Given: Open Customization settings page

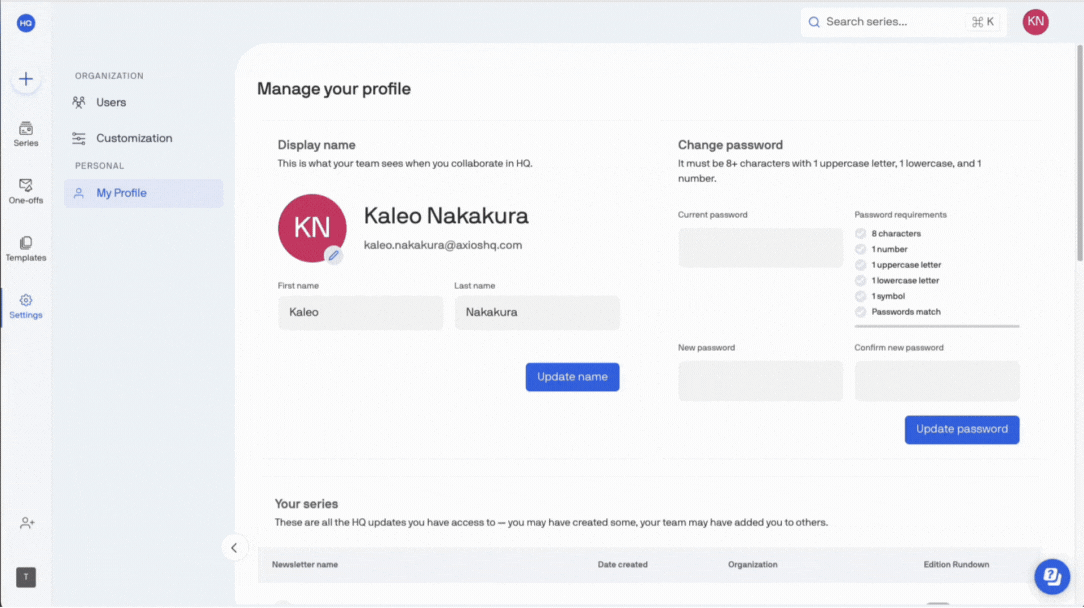Looking at the screenshot, I should 134,138.
